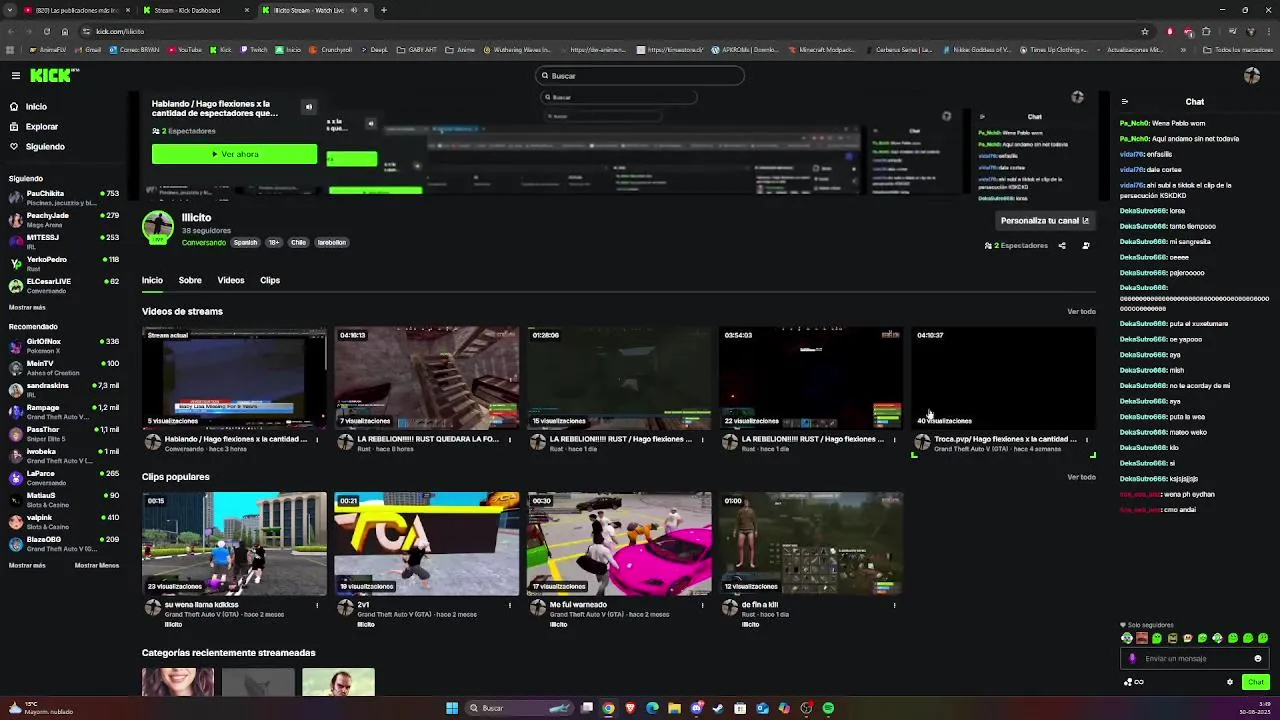Expand Mostrar más under Siguiendo
1280x720 pixels.
[x=27, y=307]
